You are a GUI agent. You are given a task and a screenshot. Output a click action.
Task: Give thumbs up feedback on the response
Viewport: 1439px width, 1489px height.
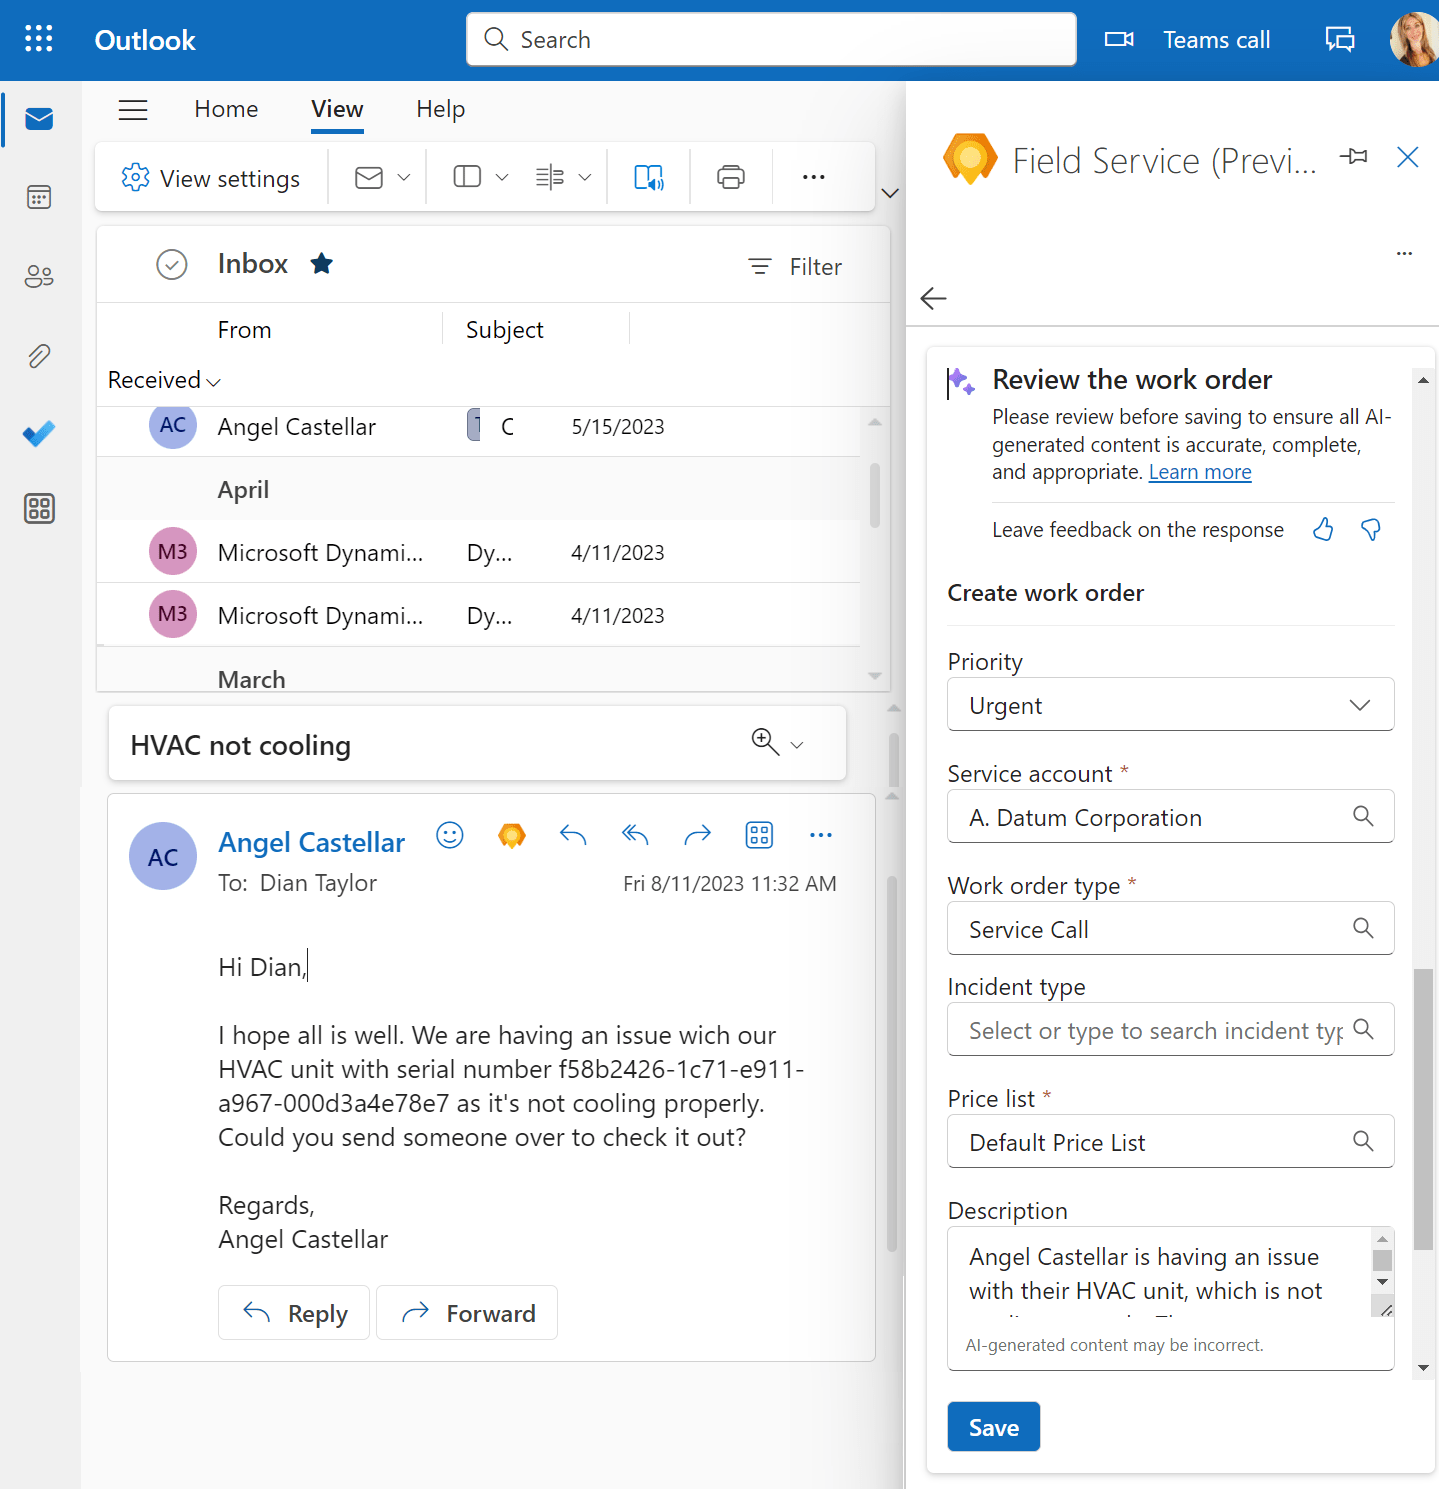coord(1322,530)
